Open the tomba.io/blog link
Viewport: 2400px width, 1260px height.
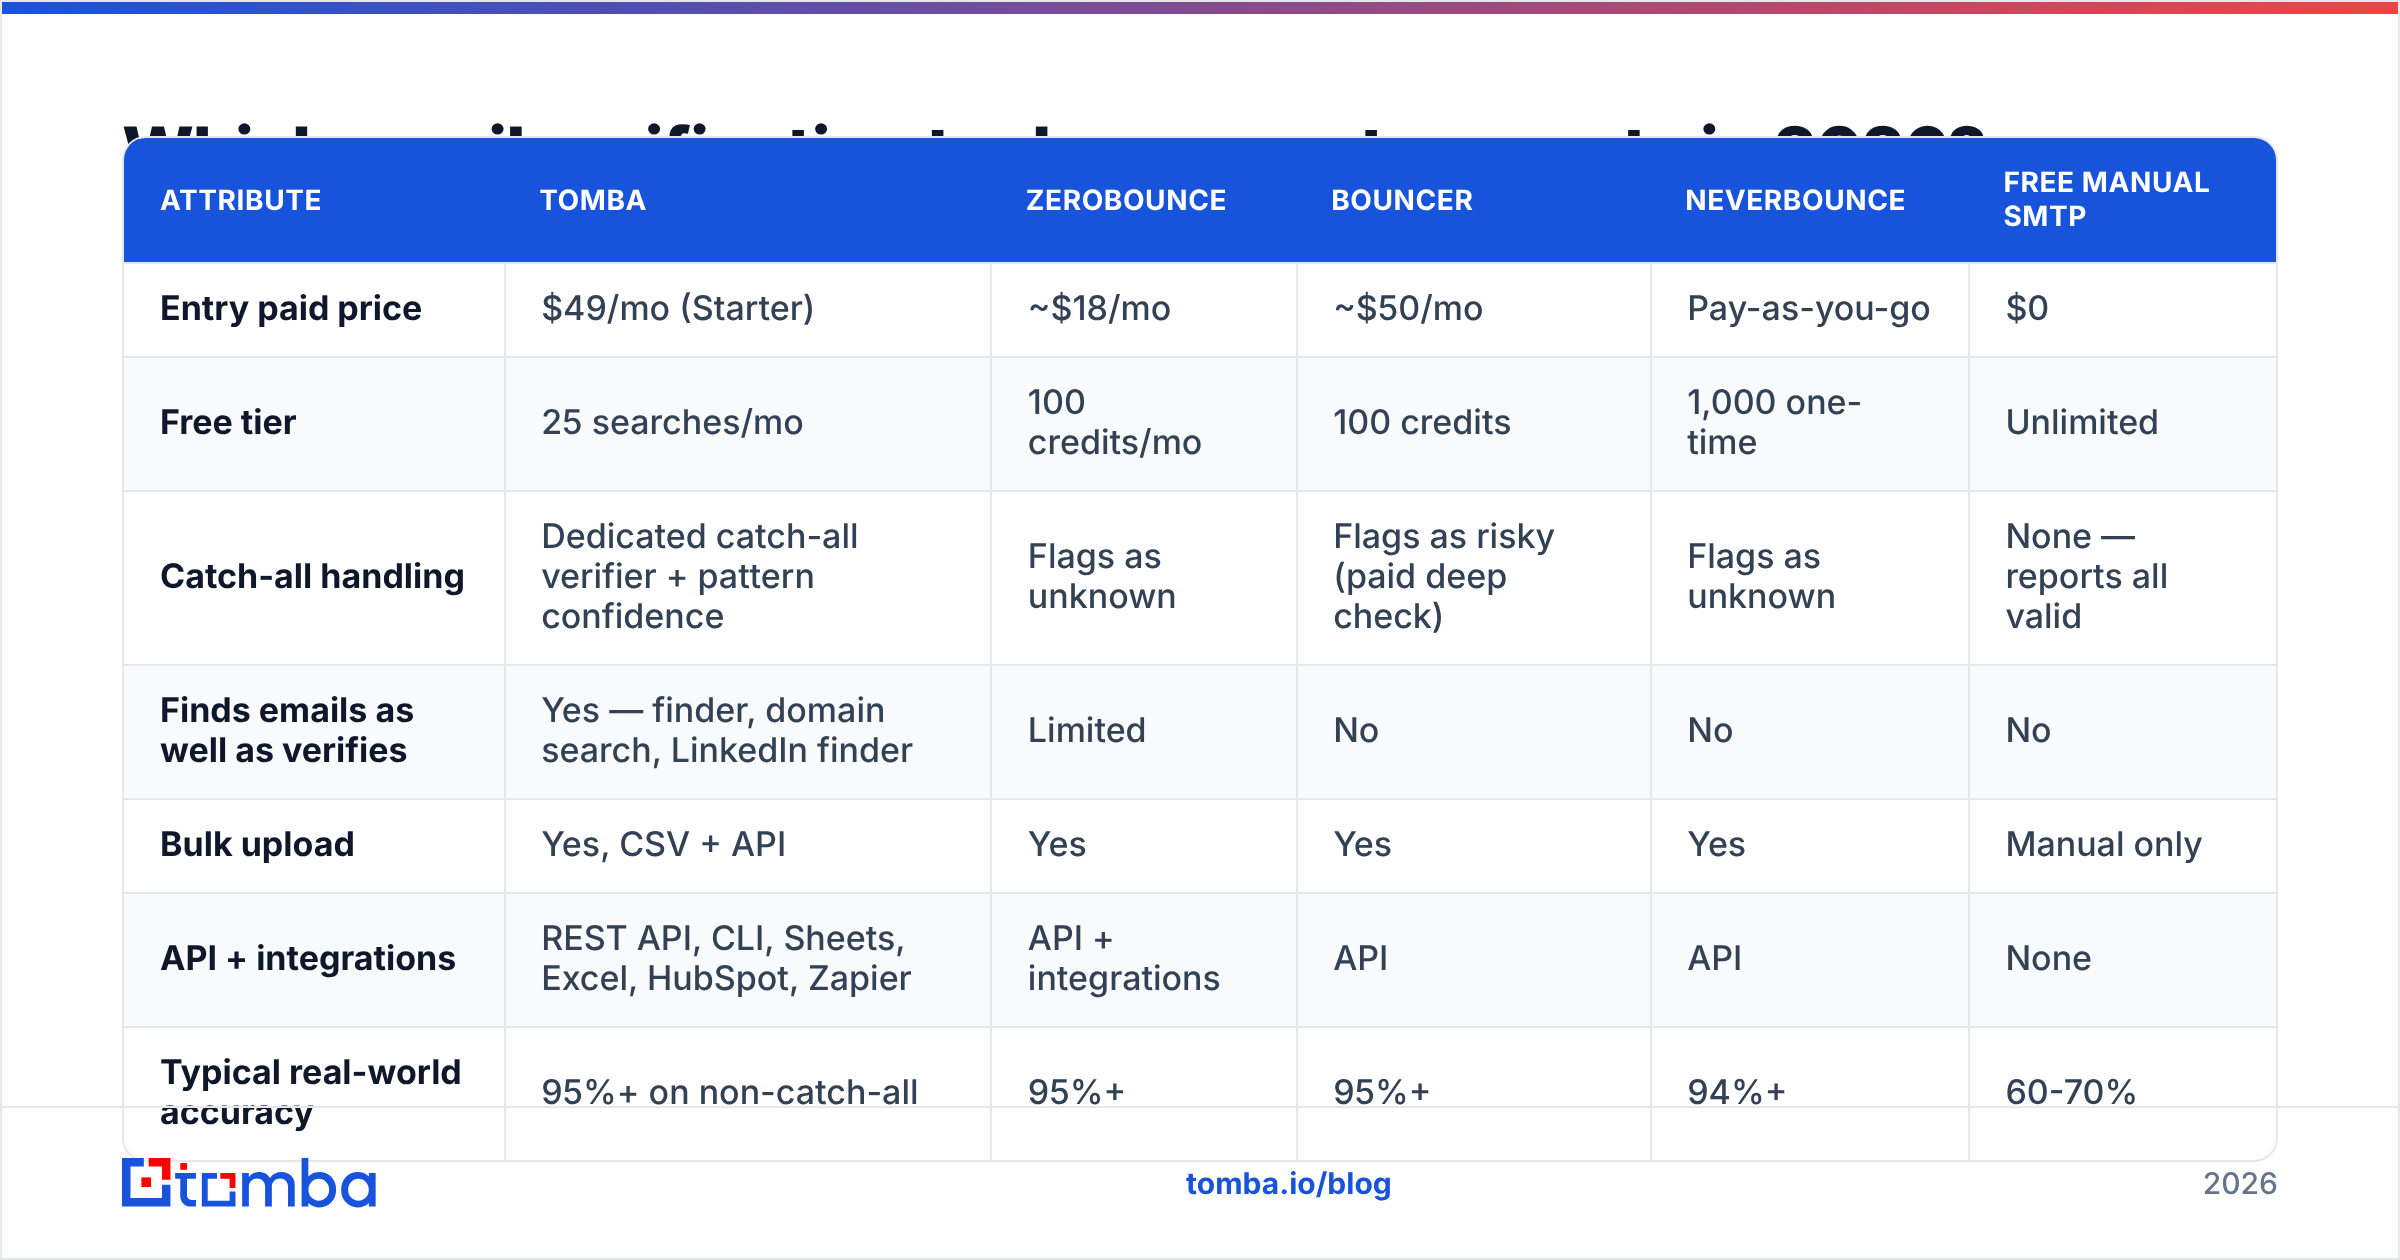click(1288, 1184)
